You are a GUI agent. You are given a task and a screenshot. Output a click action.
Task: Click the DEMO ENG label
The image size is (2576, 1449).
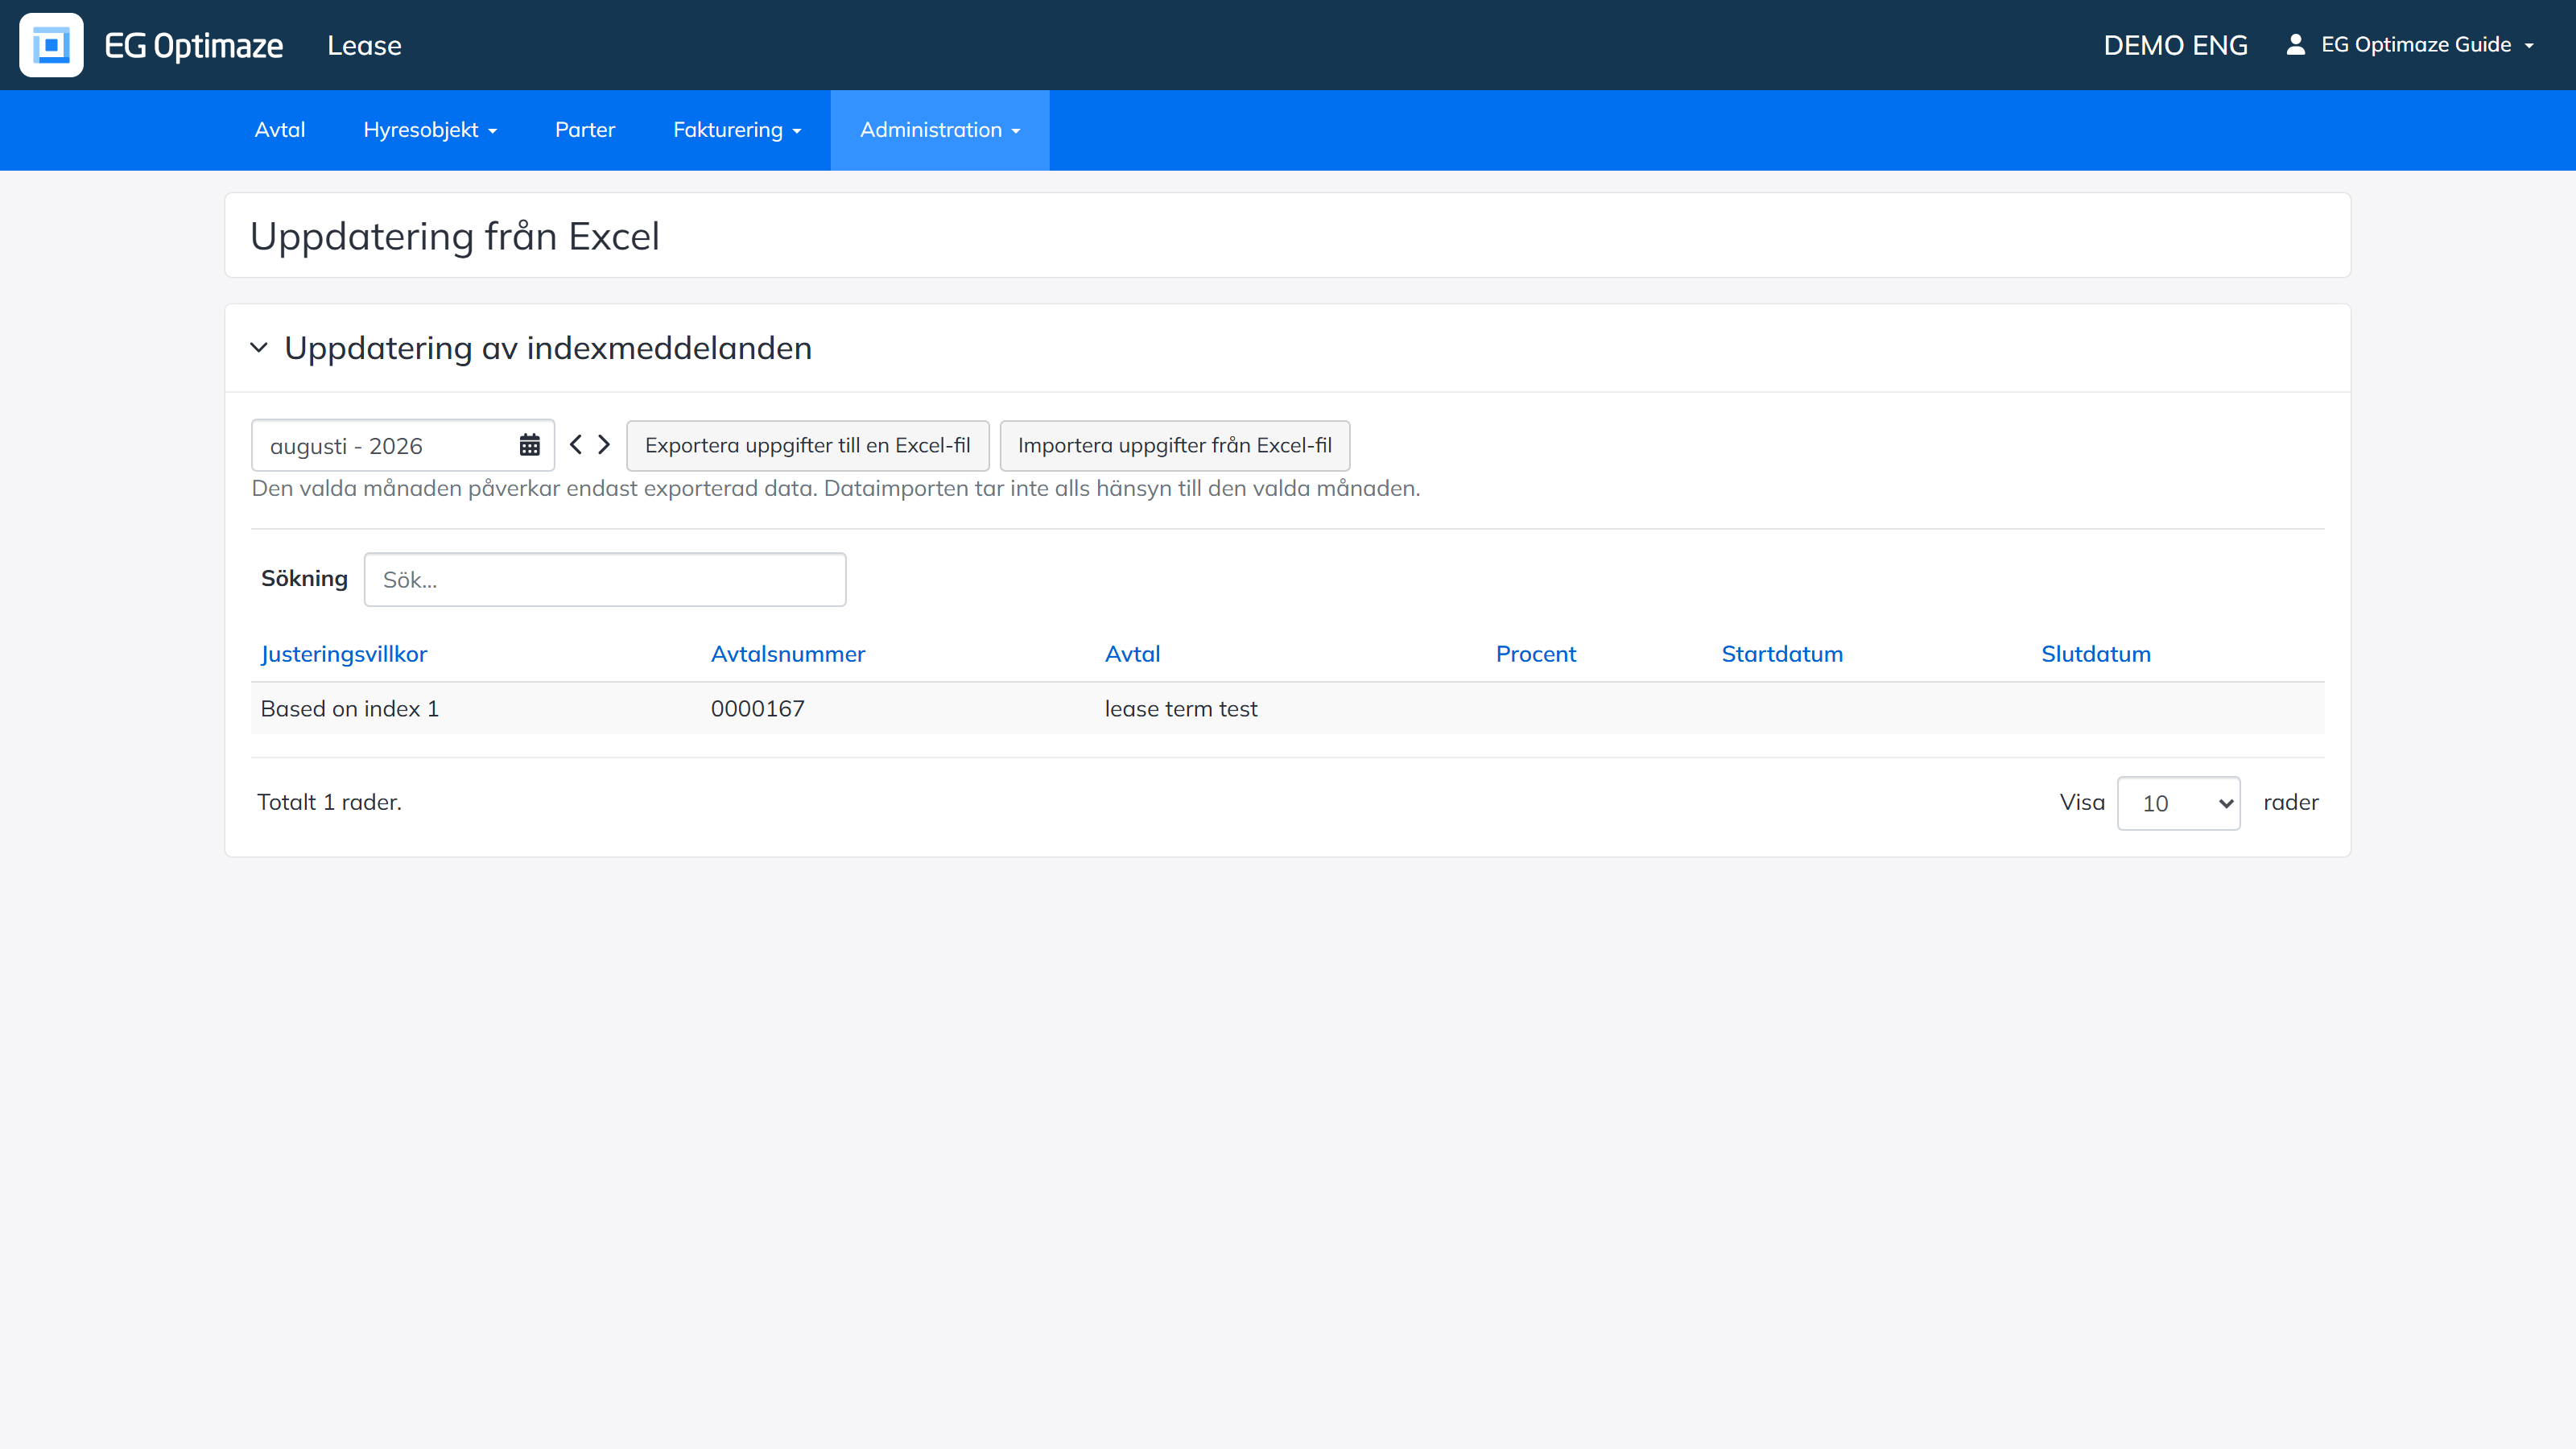(2176, 45)
